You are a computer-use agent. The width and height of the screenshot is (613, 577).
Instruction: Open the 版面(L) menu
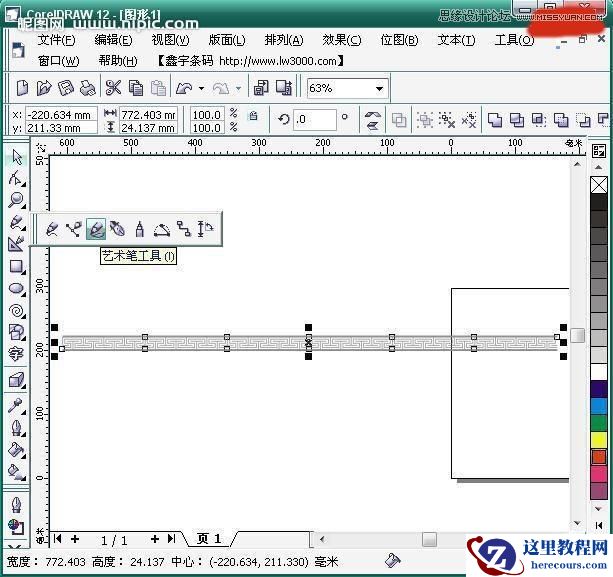pos(227,40)
